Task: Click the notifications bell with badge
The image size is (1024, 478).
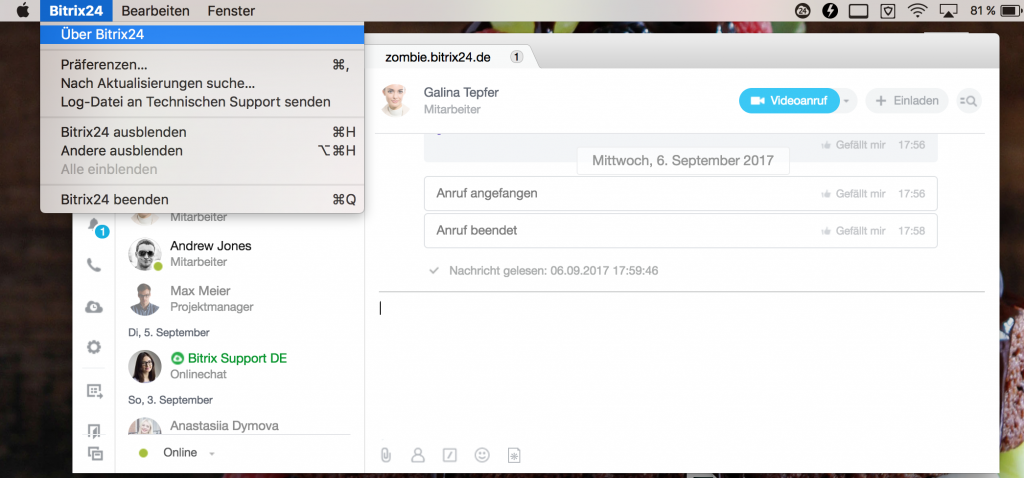Action: click(96, 226)
